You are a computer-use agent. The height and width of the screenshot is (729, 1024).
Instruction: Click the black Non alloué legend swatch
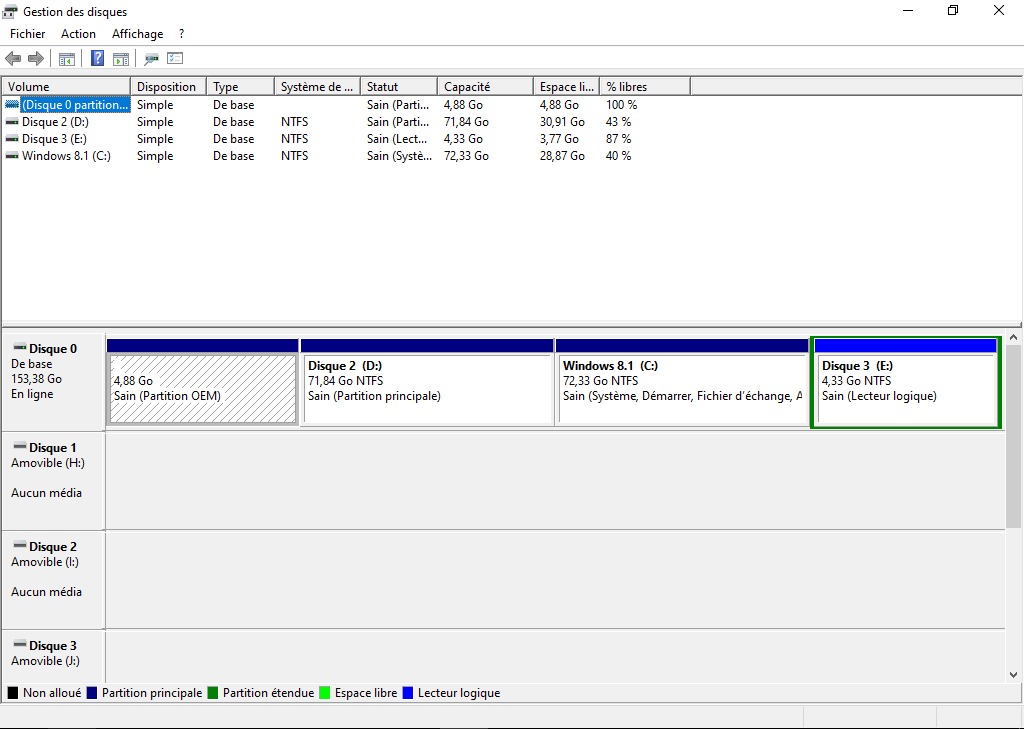(x=12, y=693)
